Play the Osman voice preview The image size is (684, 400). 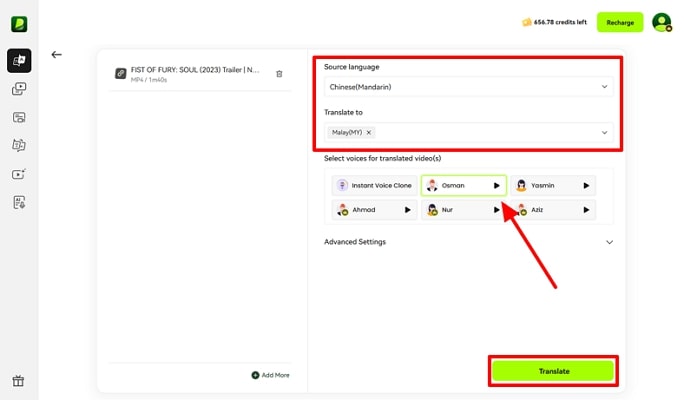(x=496, y=185)
